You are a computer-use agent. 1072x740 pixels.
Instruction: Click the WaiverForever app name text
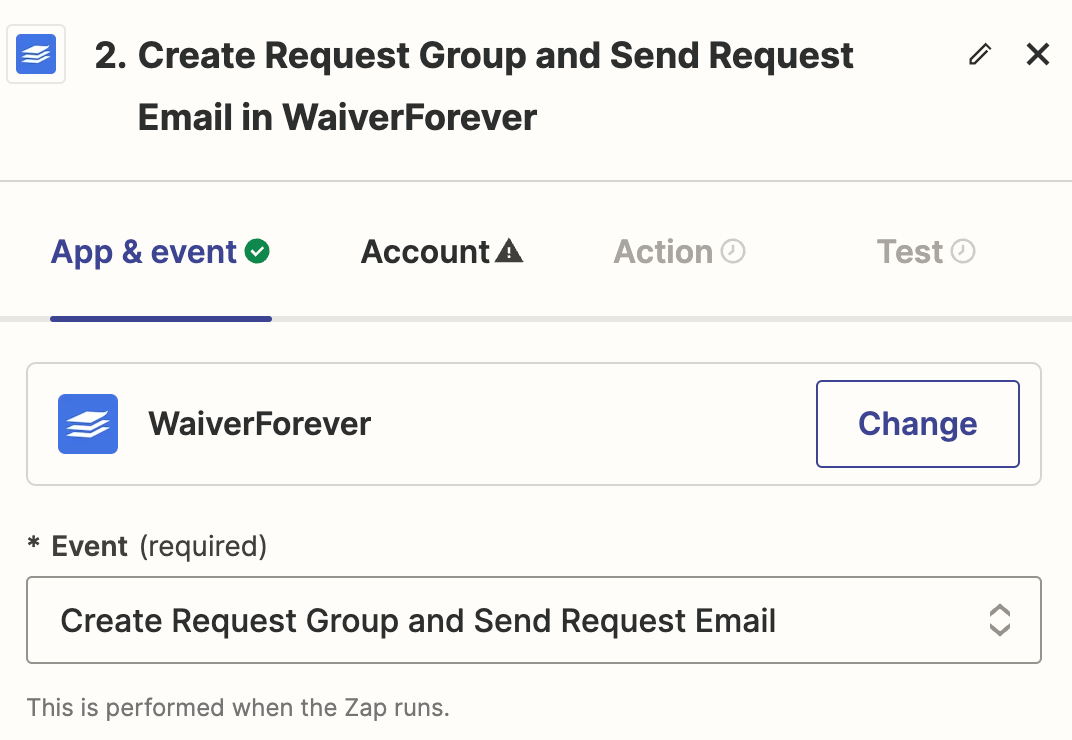pyautogui.click(x=257, y=424)
